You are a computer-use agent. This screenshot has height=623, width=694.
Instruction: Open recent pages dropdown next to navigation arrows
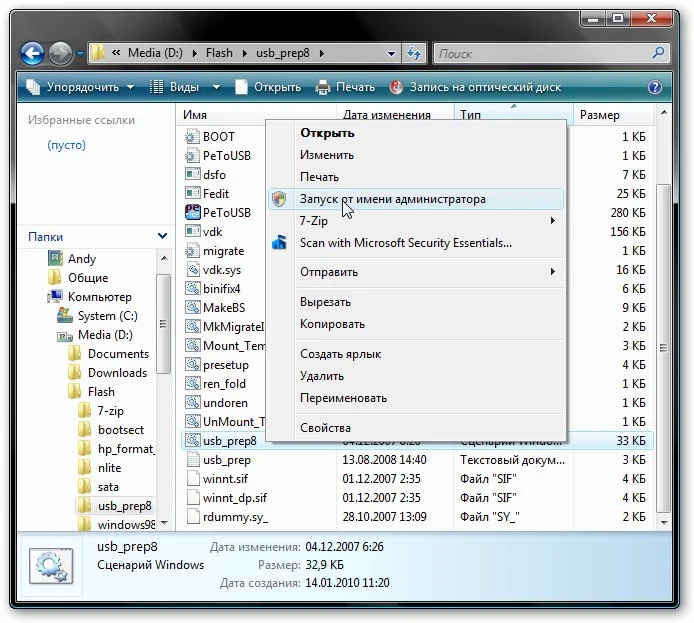[x=80, y=54]
